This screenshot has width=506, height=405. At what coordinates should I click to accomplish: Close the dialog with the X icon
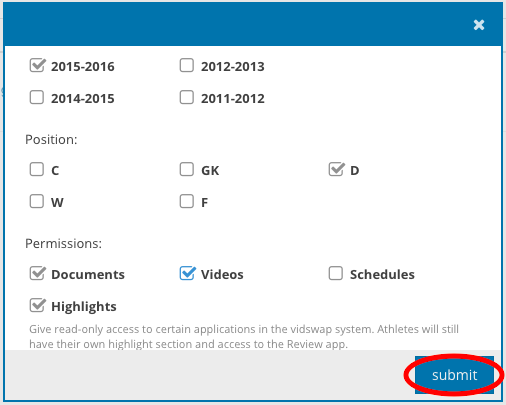[x=479, y=25]
